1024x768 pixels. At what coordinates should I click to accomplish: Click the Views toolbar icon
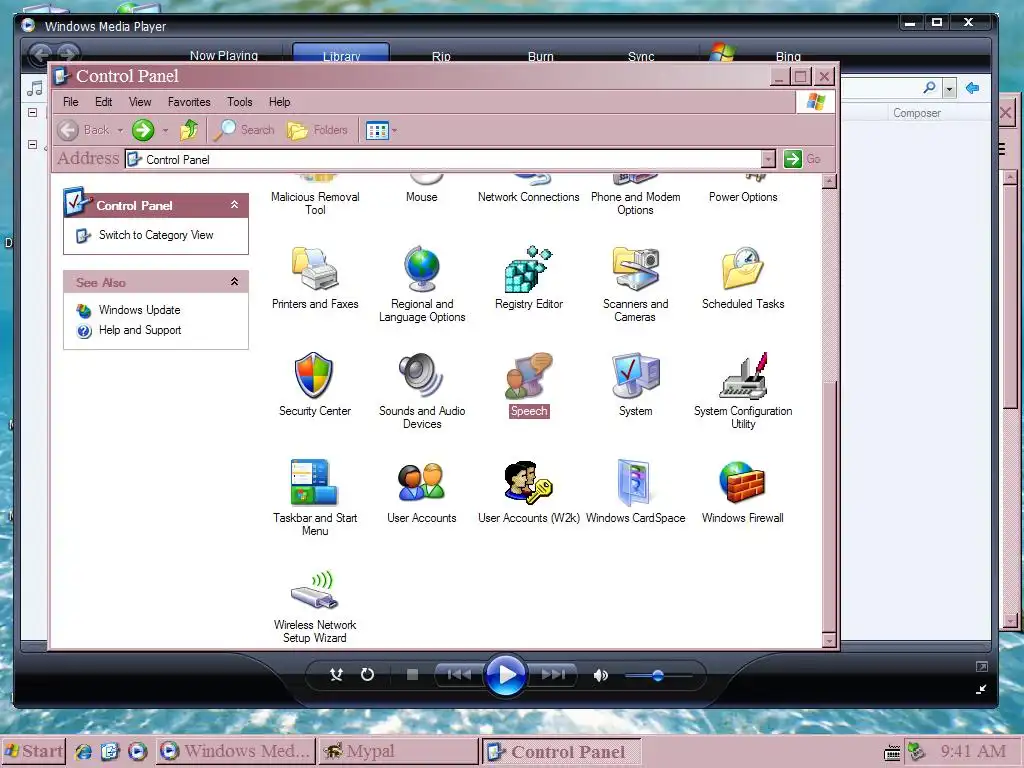tap(377, 130)
